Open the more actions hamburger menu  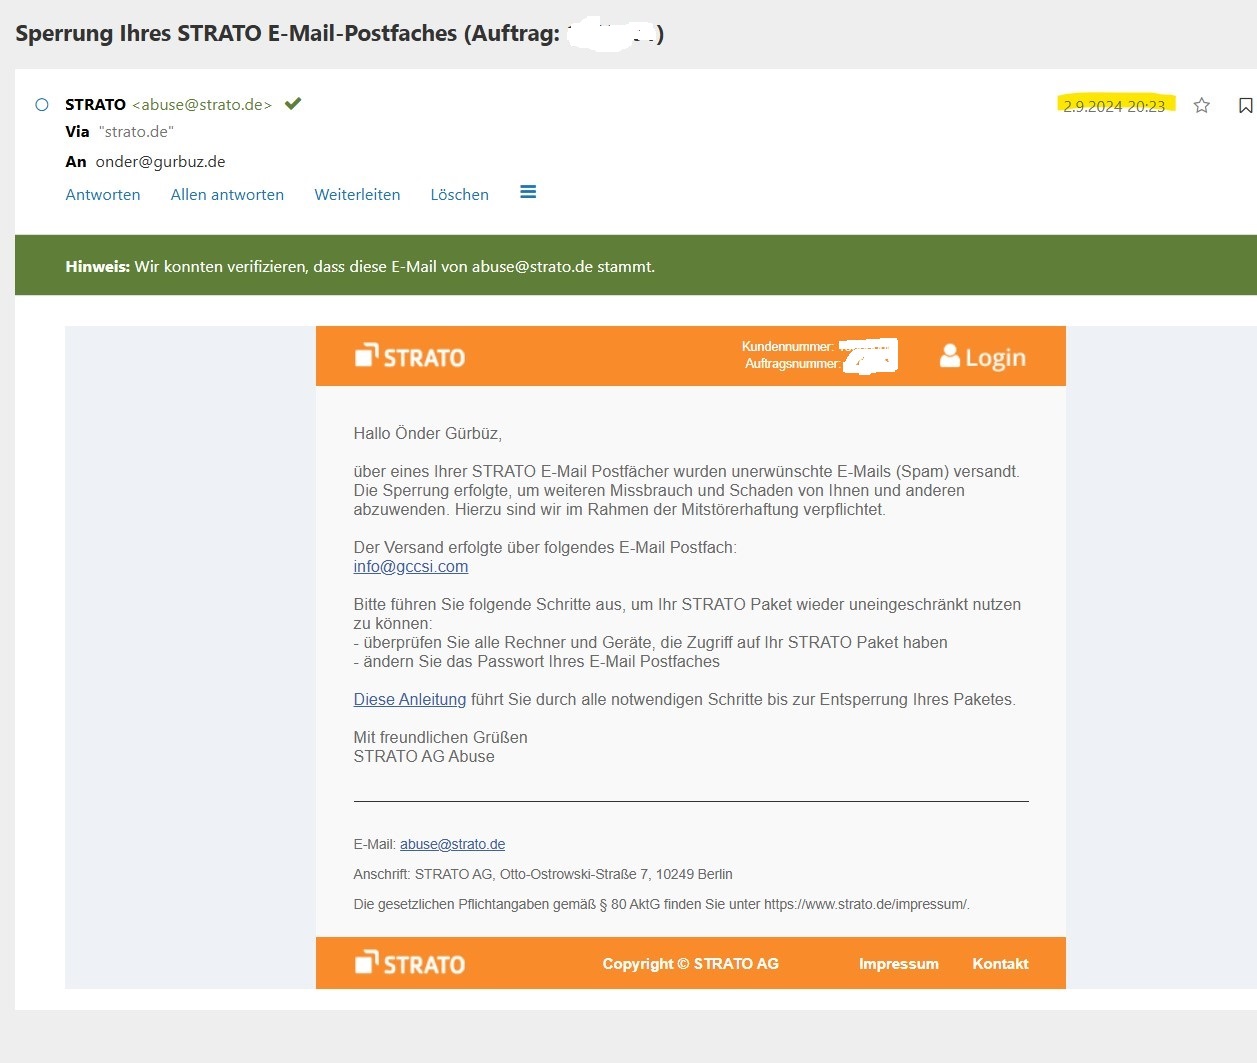(x=528, y=192)
